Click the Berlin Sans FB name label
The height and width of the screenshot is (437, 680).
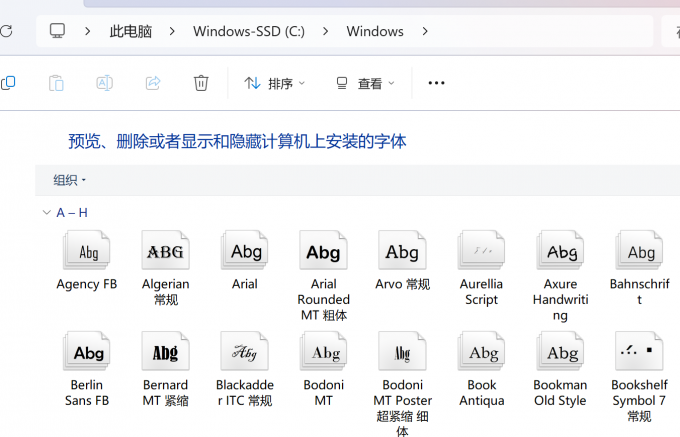point(87,393)
